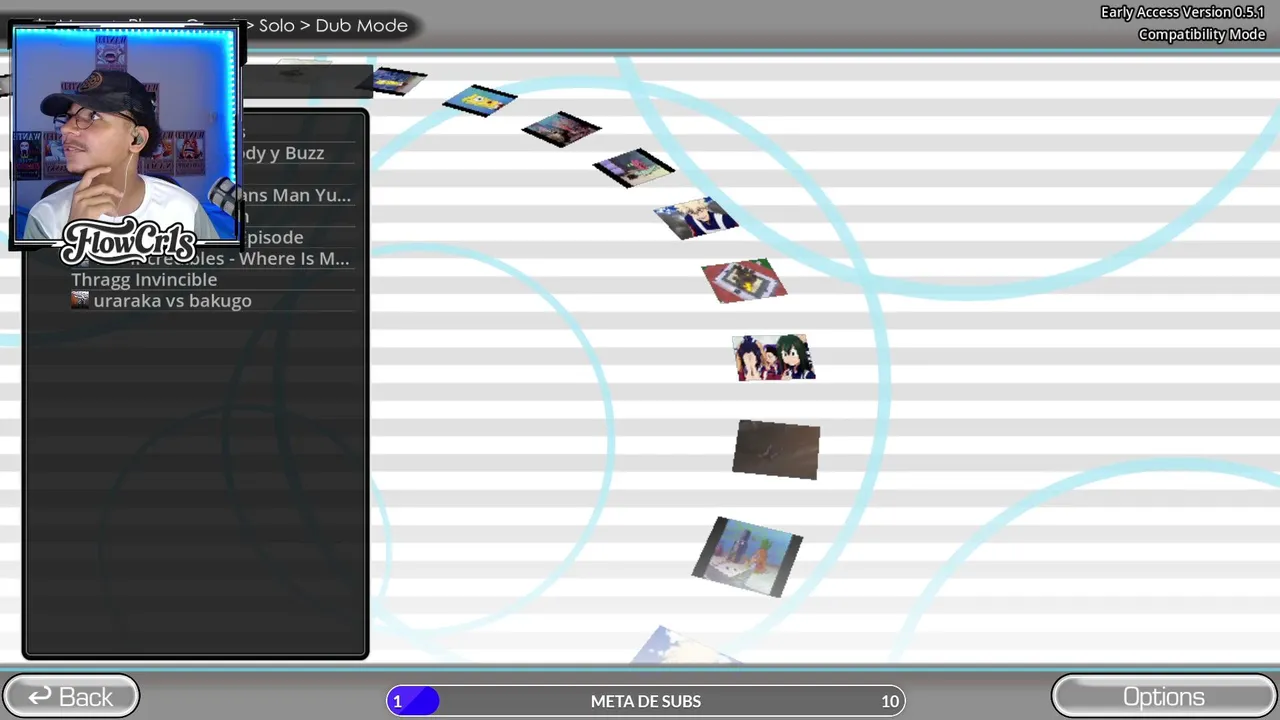
Task: Open the Options menu
Action: coord(1164,697)
